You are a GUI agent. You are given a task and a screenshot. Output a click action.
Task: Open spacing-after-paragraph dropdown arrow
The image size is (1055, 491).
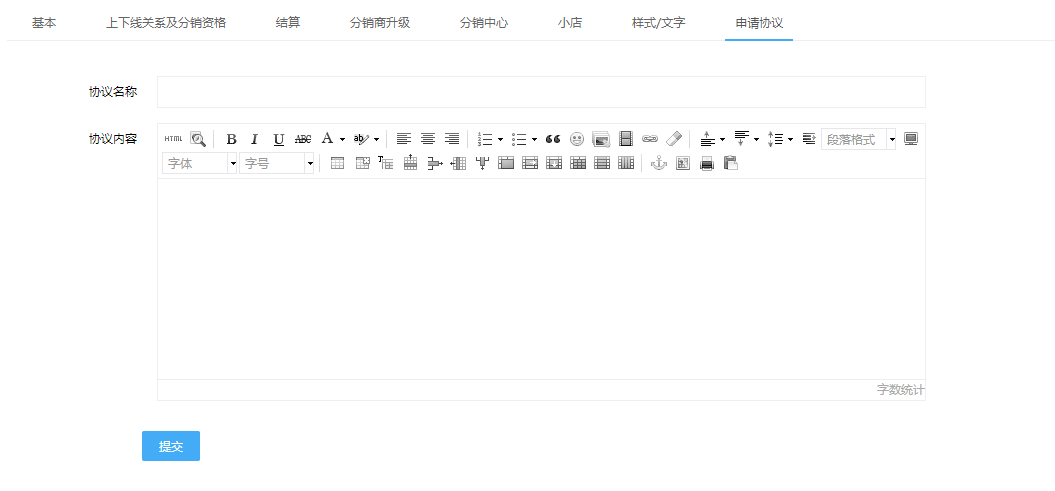pos(756,139)
